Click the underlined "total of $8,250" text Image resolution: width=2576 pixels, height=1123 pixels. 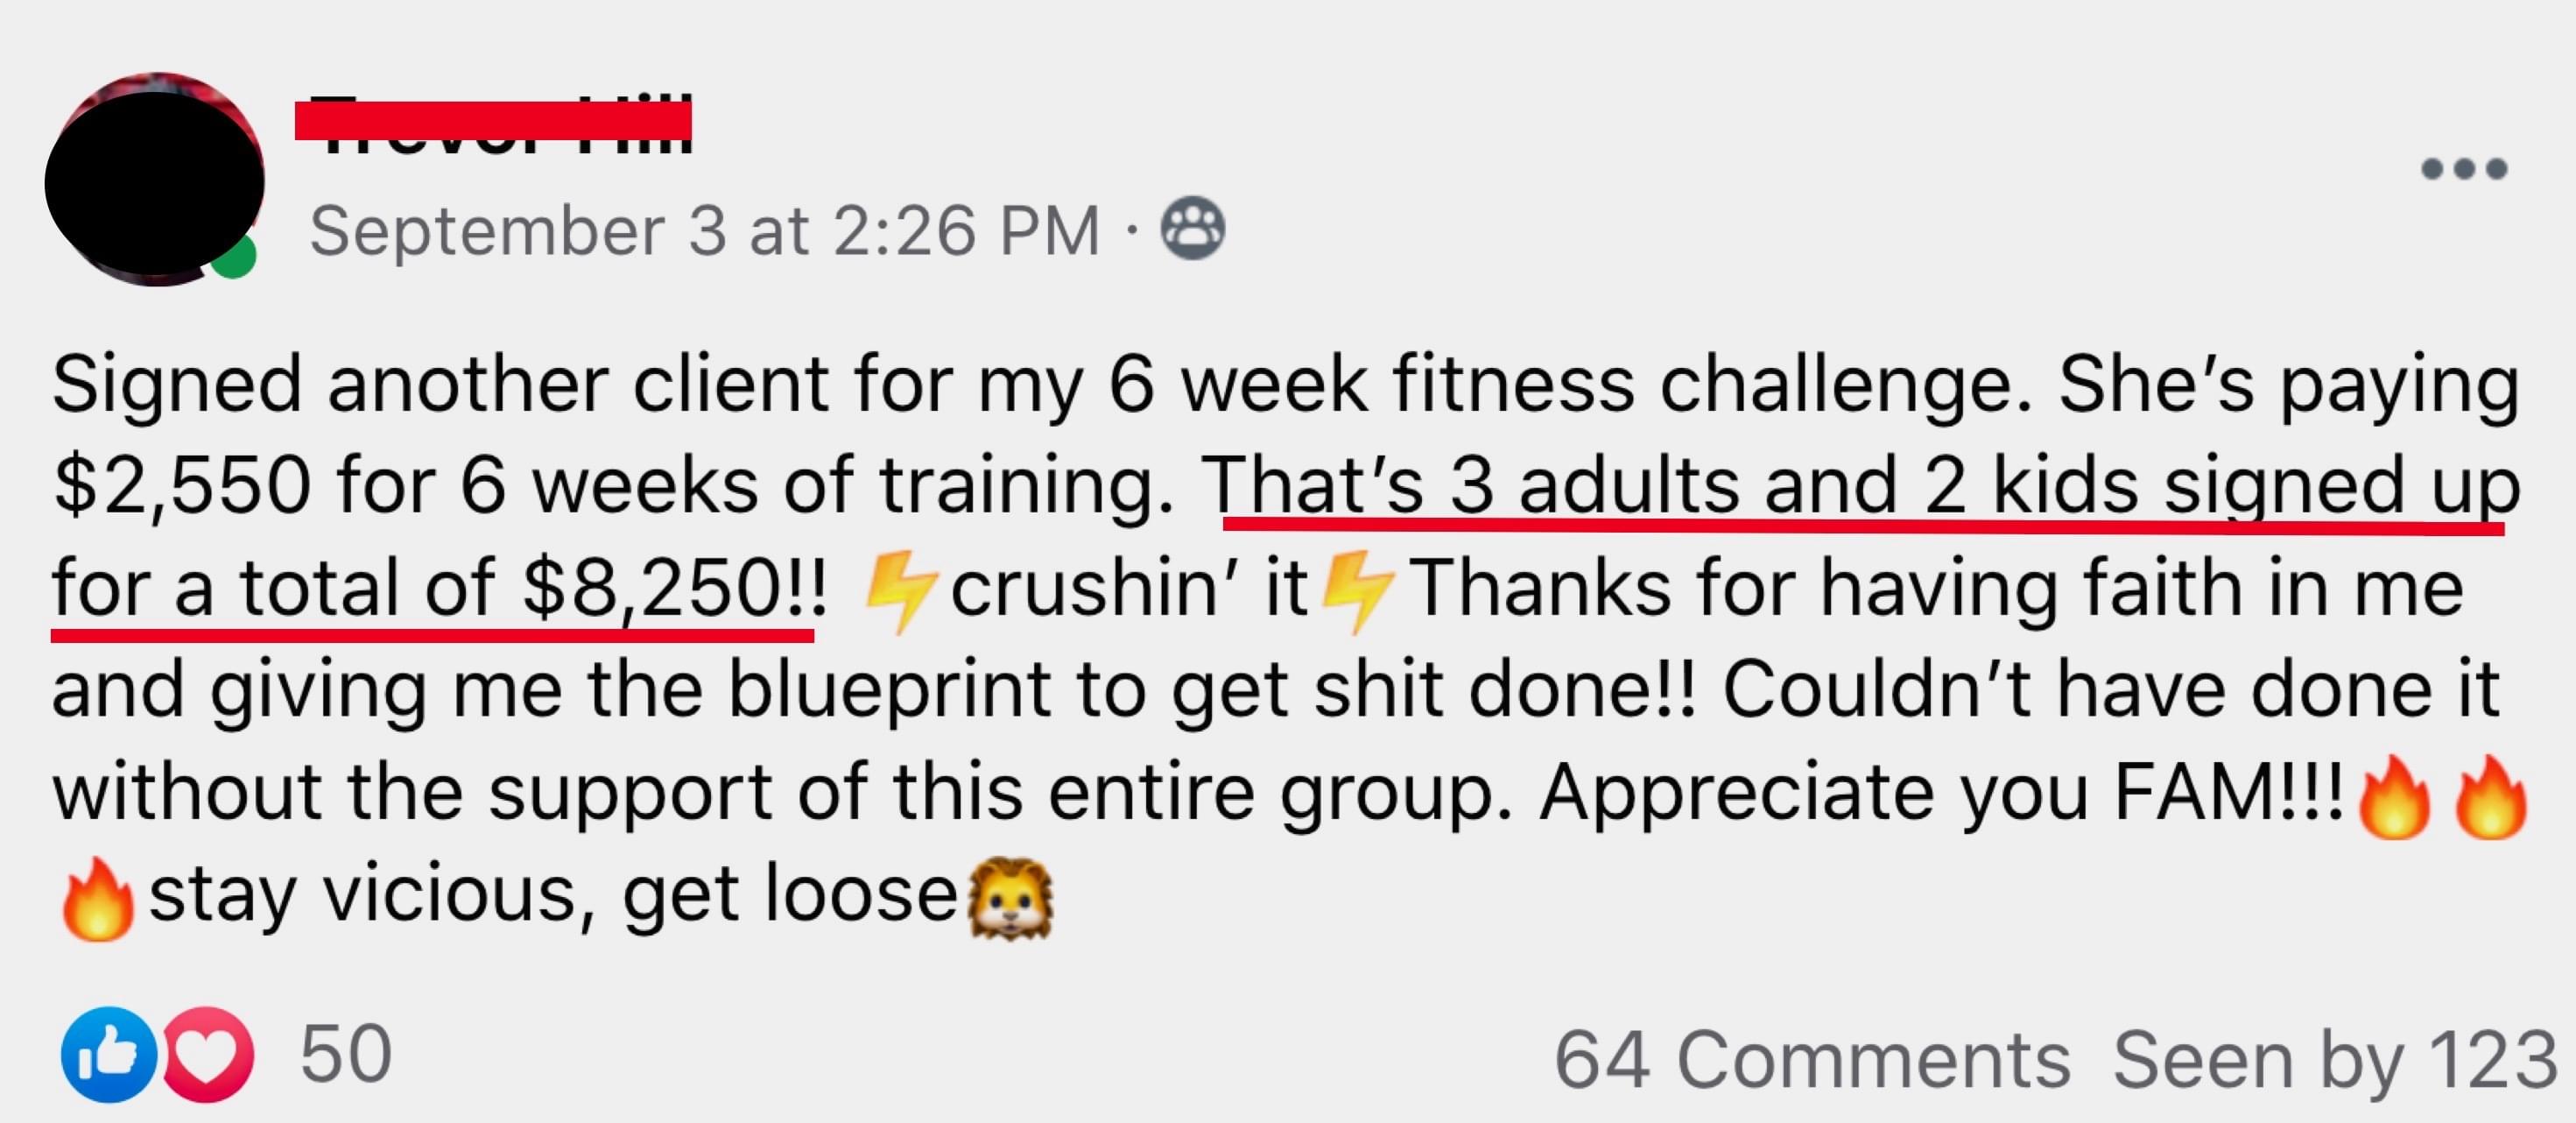coord(511,588)
